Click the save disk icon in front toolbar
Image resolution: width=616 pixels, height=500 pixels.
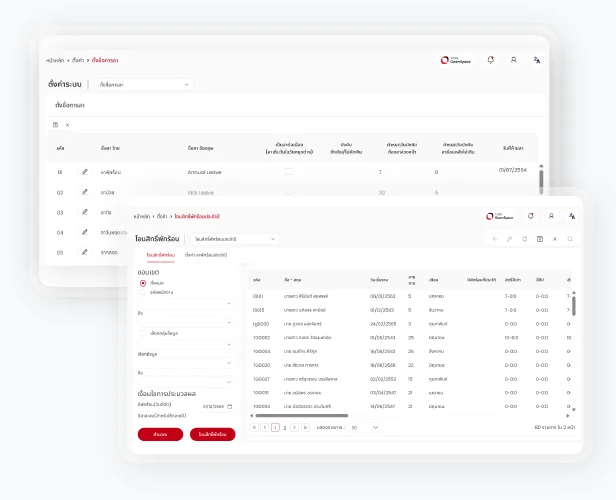click(x=540, y=239)
